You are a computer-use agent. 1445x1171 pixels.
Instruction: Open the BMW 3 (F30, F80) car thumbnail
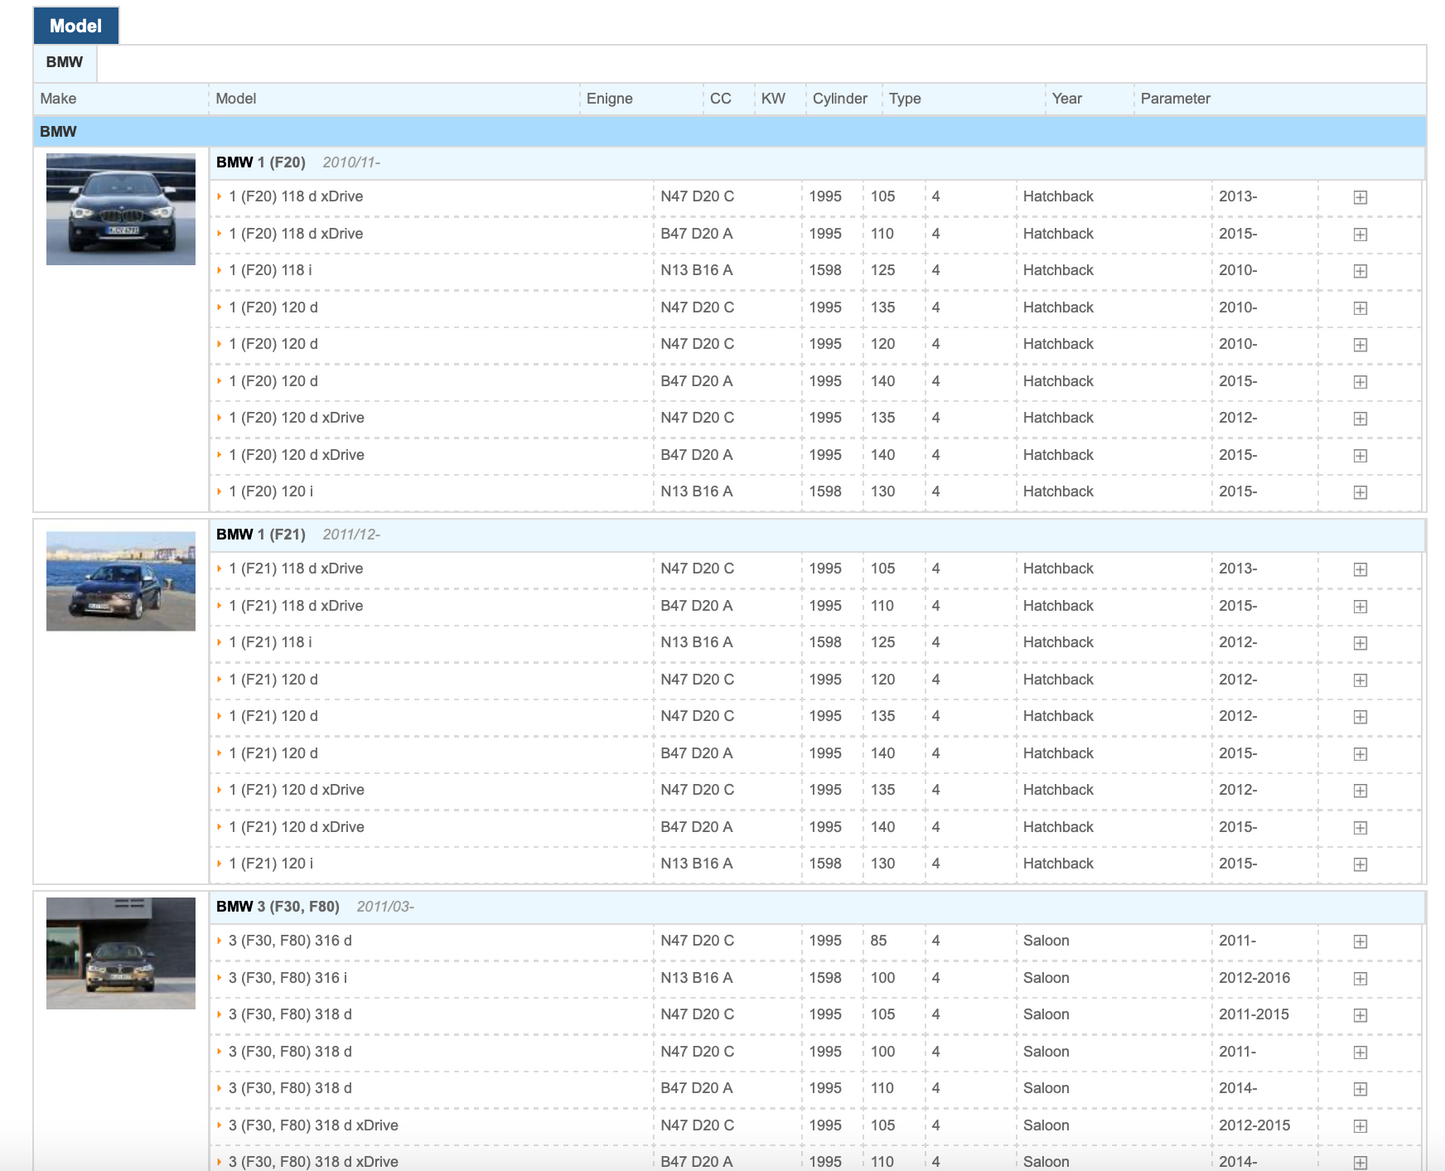[121, 953]
